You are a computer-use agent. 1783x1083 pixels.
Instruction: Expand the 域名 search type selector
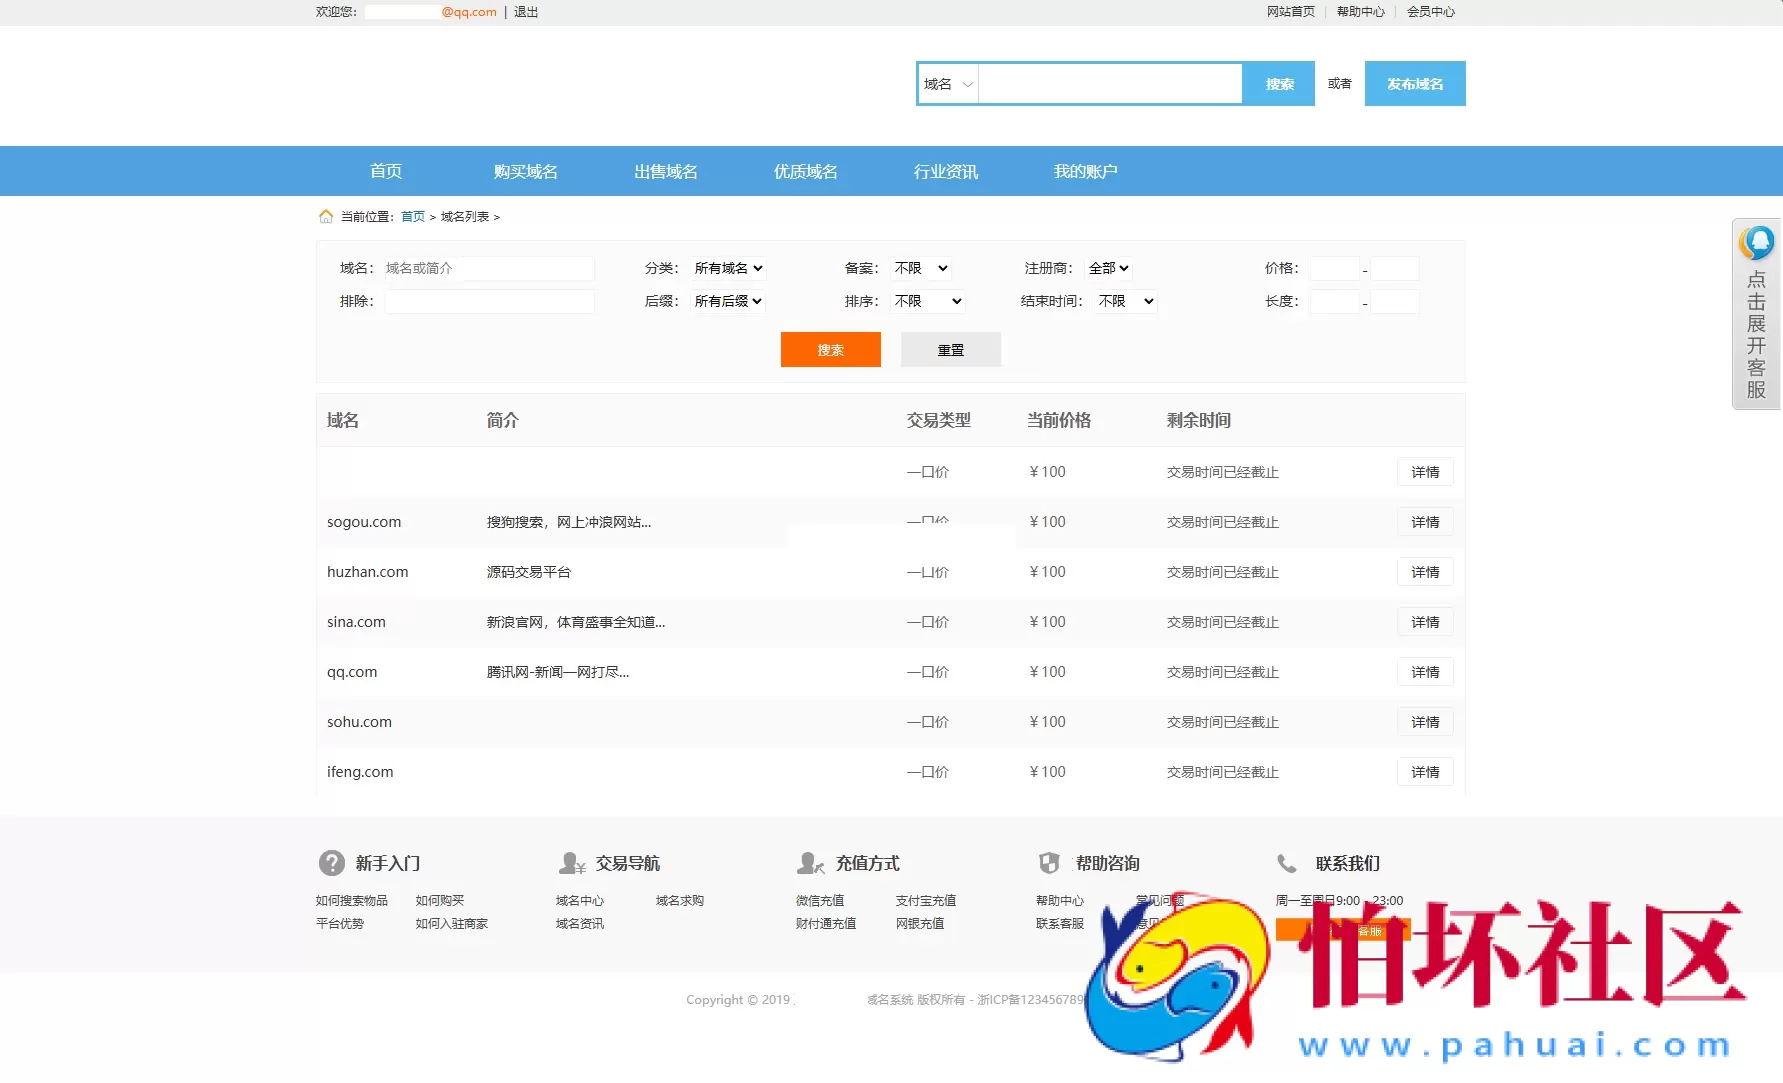click(x=946, y=84)
